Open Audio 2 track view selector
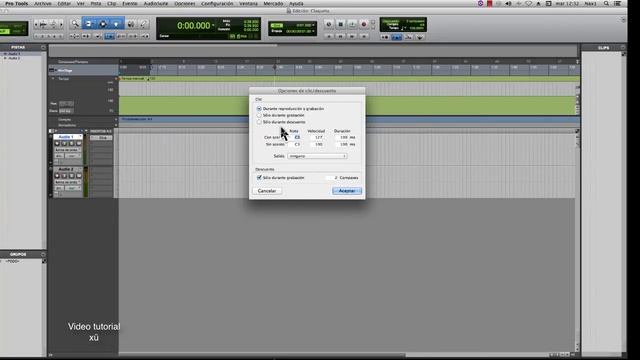This screenshot has width=640, height=360. point(67,182)
